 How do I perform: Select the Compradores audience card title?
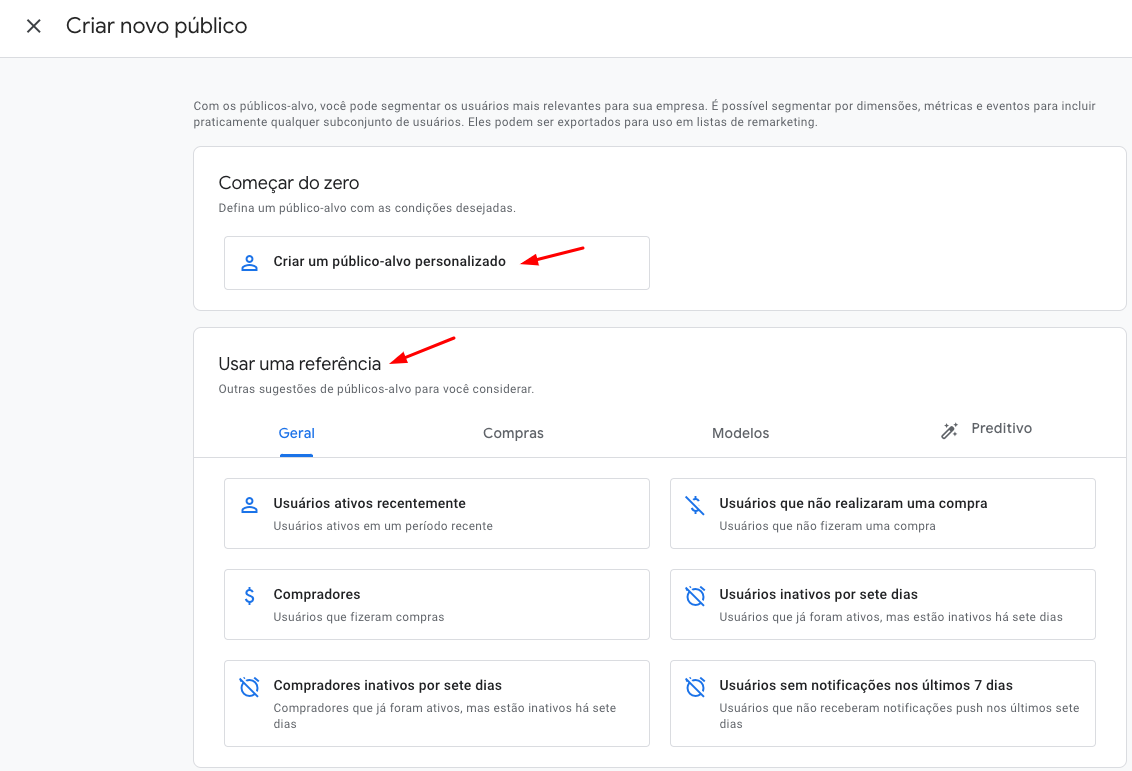pyautogui.click(x=317, y=594)
